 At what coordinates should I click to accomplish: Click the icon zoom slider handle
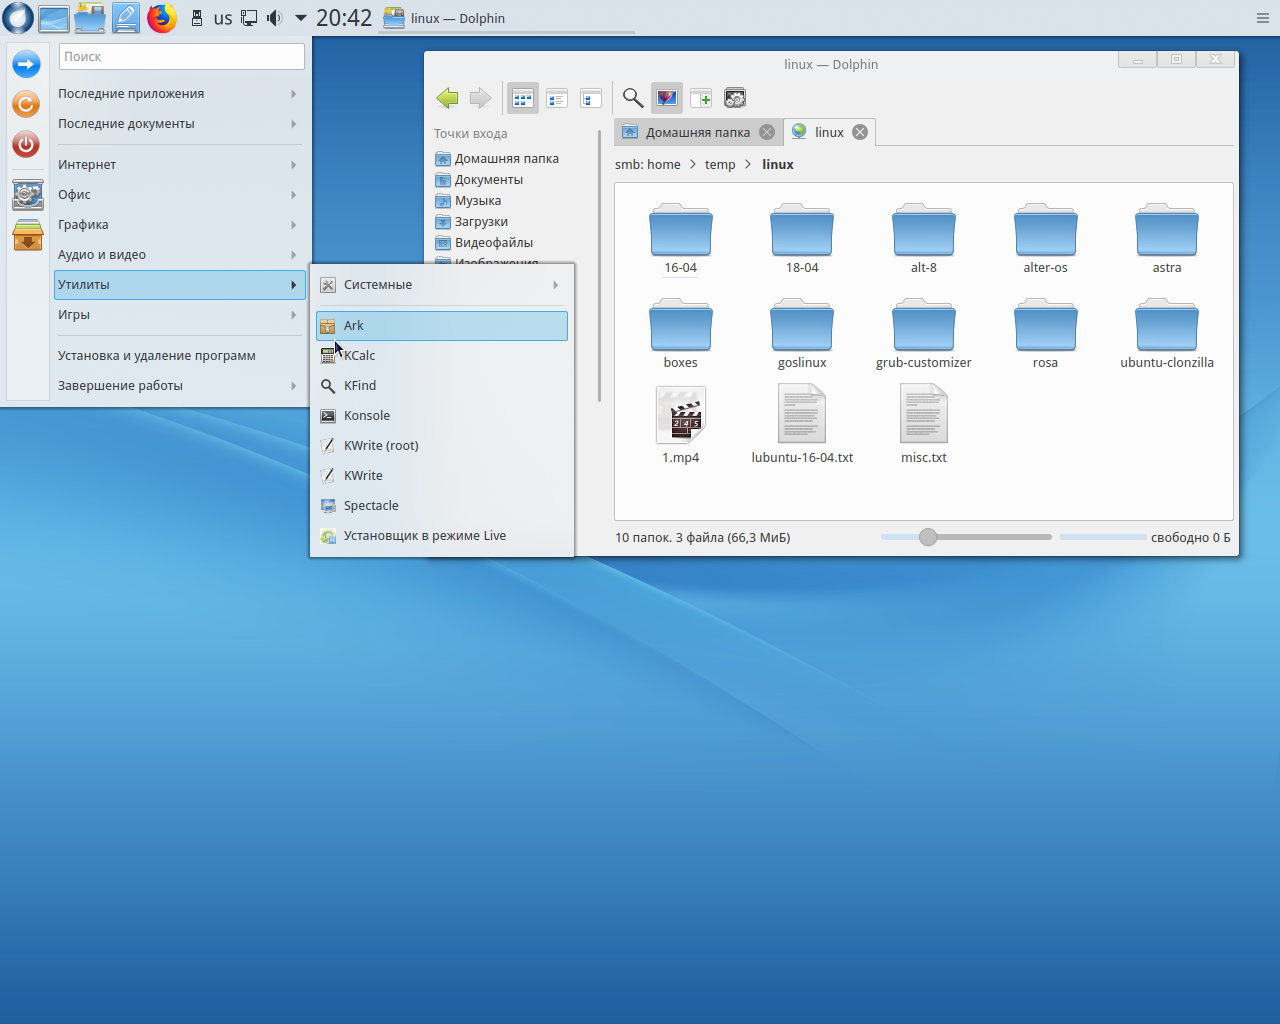point(928,537)
